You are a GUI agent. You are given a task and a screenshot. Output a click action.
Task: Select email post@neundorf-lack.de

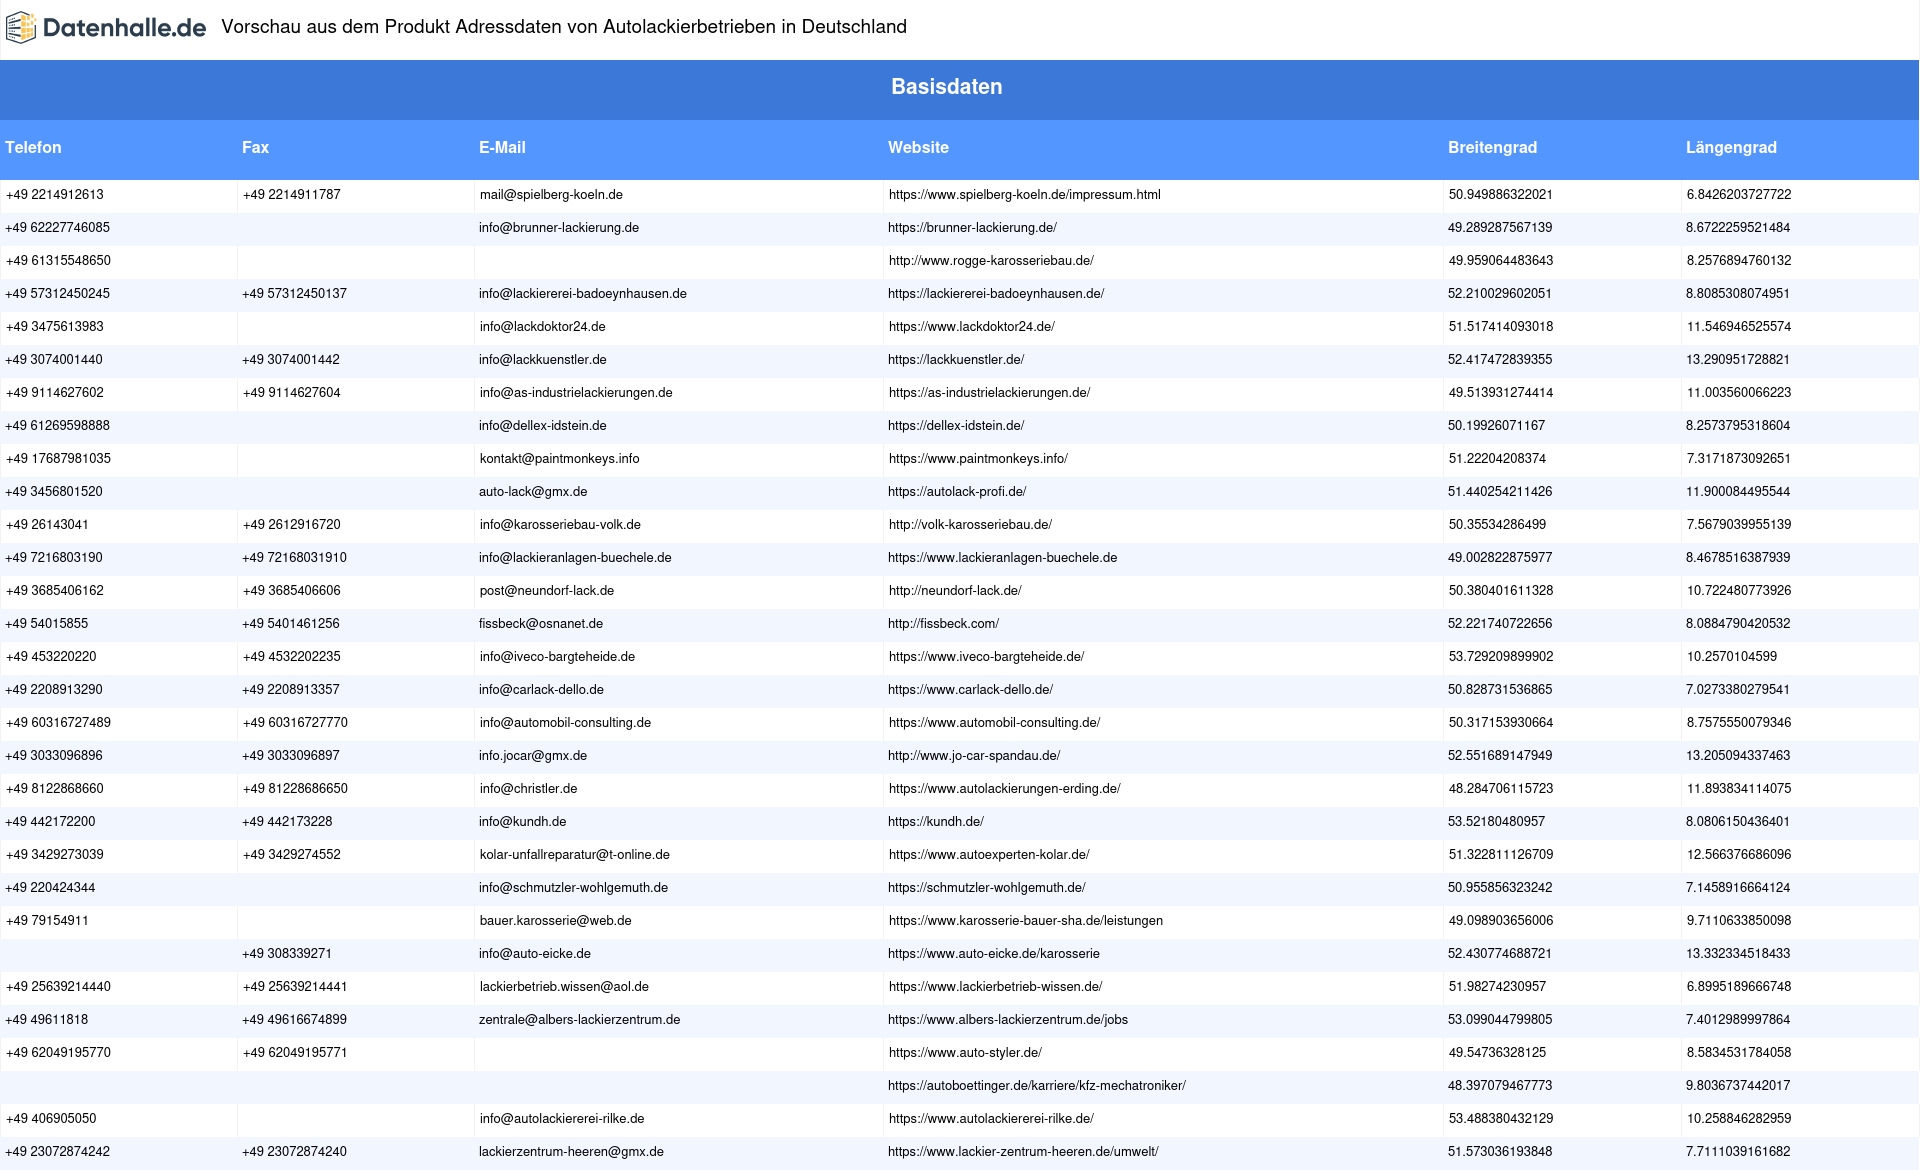[x=547, y=591]
